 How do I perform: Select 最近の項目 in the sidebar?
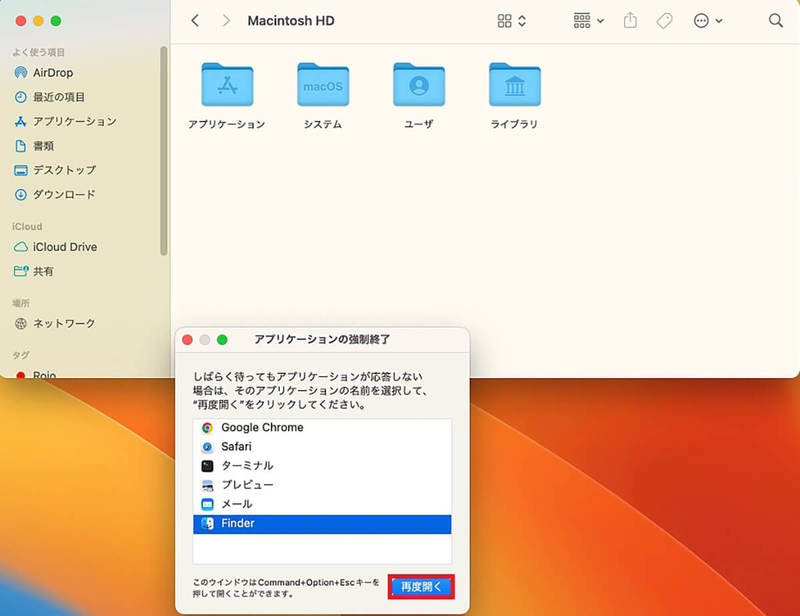click(49, 97)
